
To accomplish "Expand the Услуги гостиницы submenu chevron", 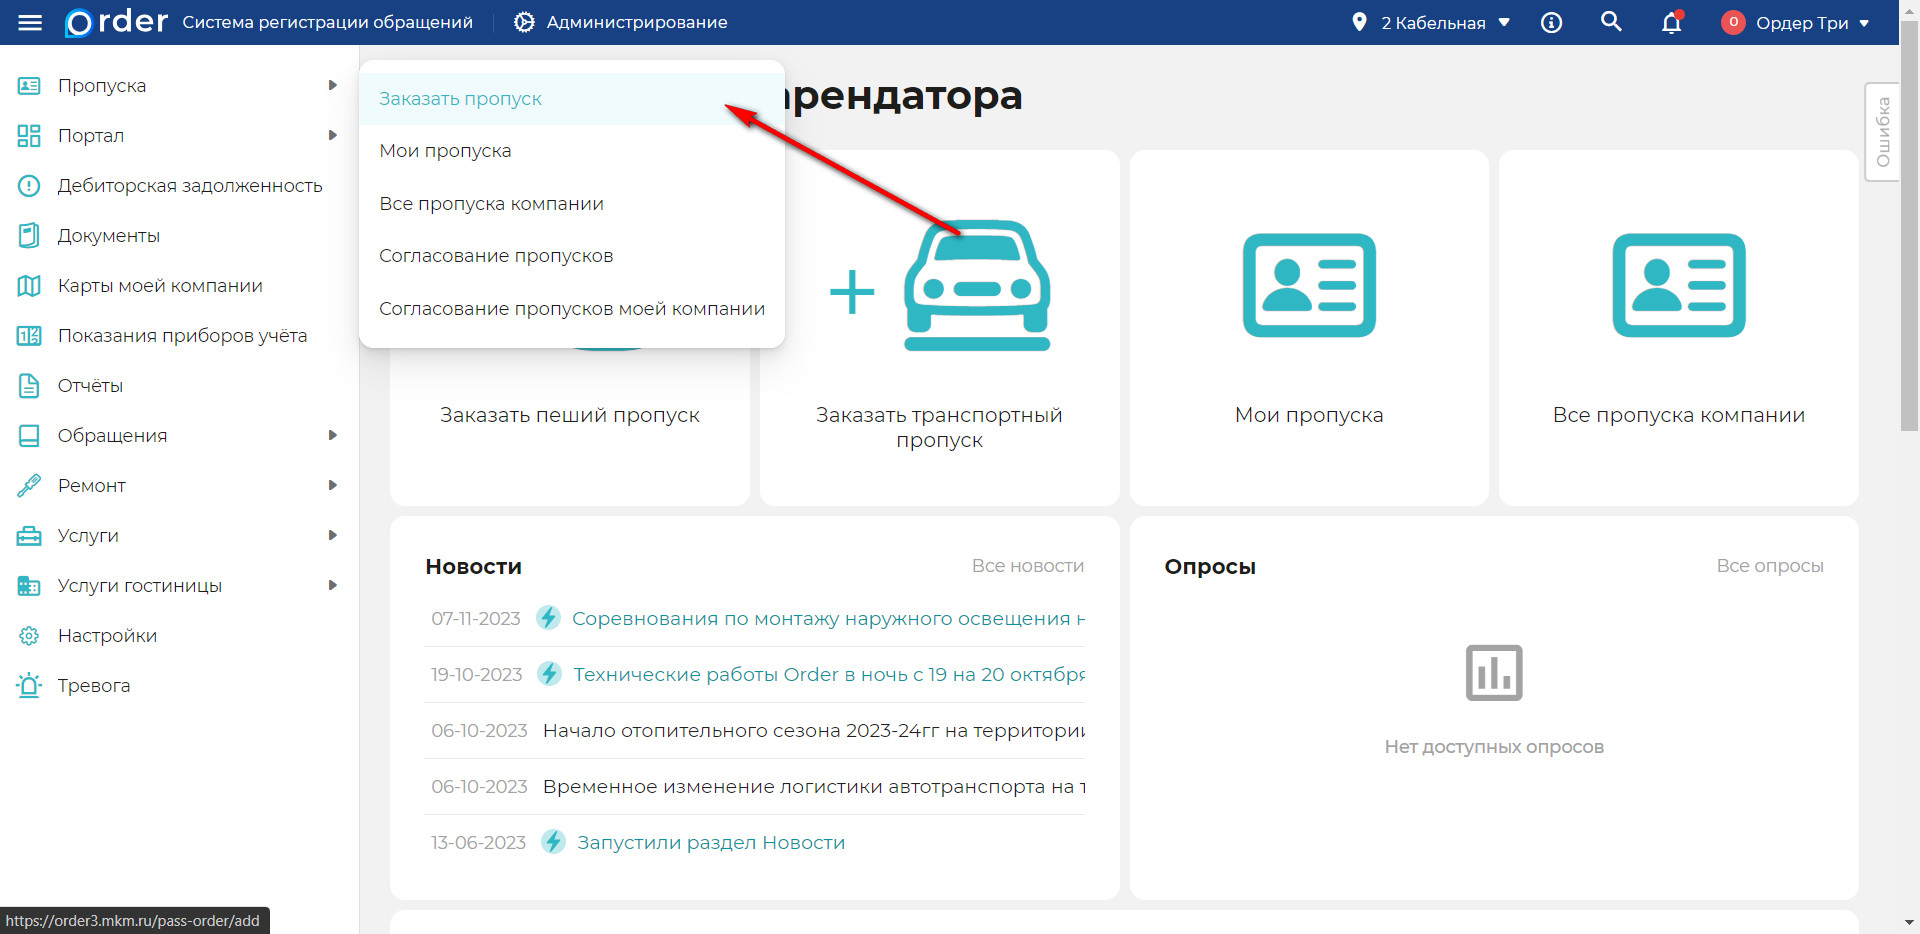I will click(333, 585).
